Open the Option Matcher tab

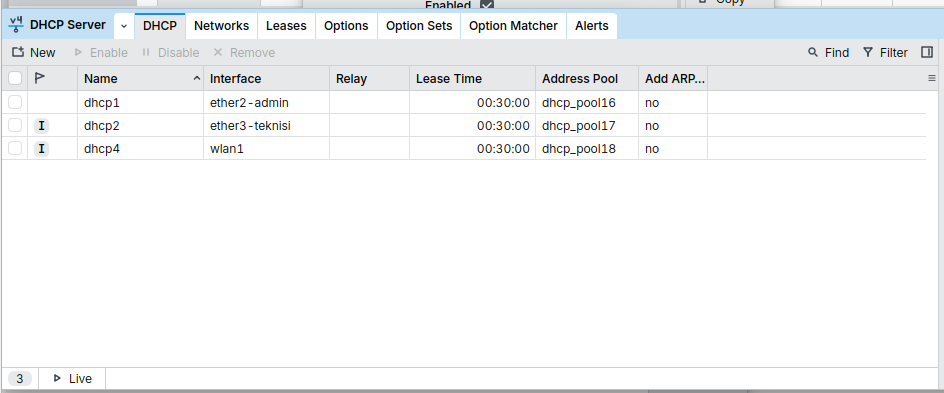[x=514, y=26]
